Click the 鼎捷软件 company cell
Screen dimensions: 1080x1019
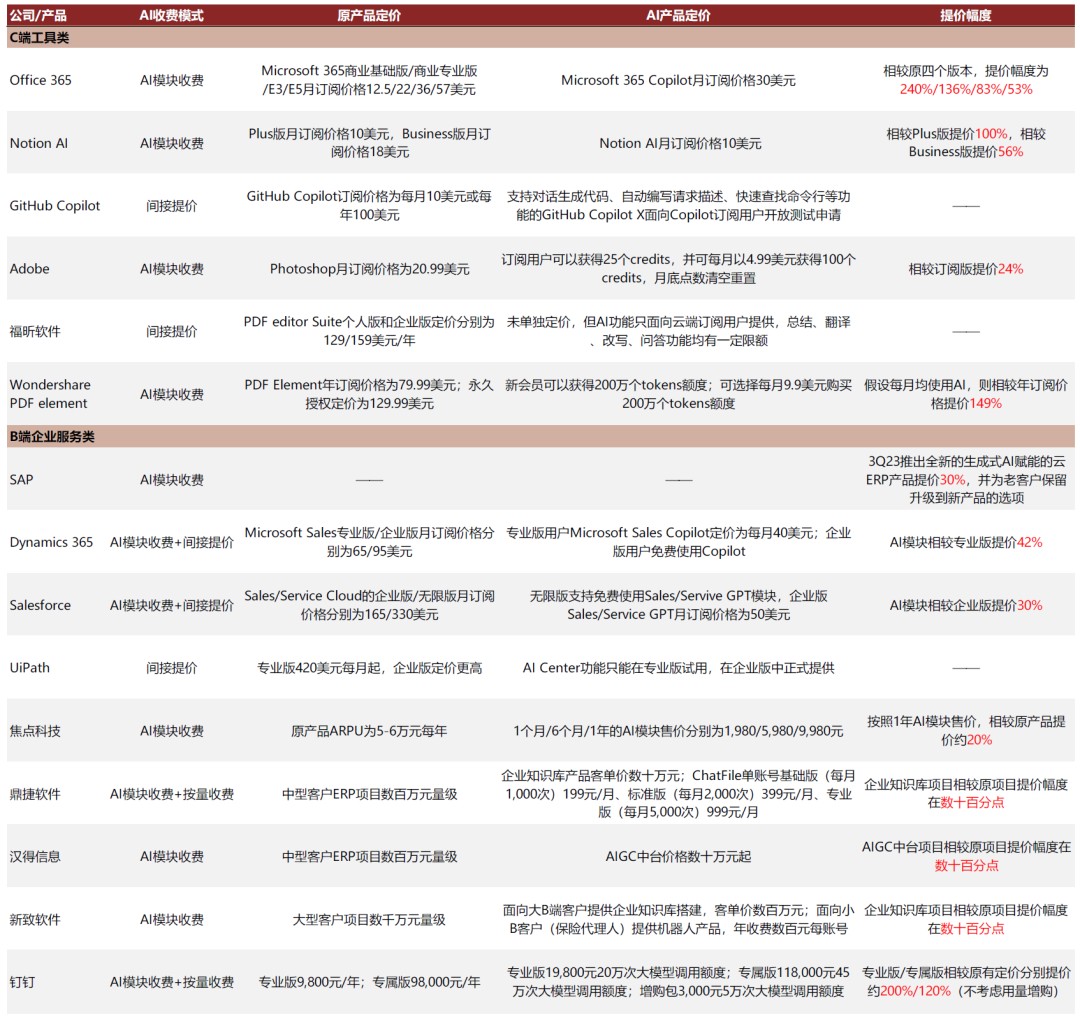tap(35, 794)
